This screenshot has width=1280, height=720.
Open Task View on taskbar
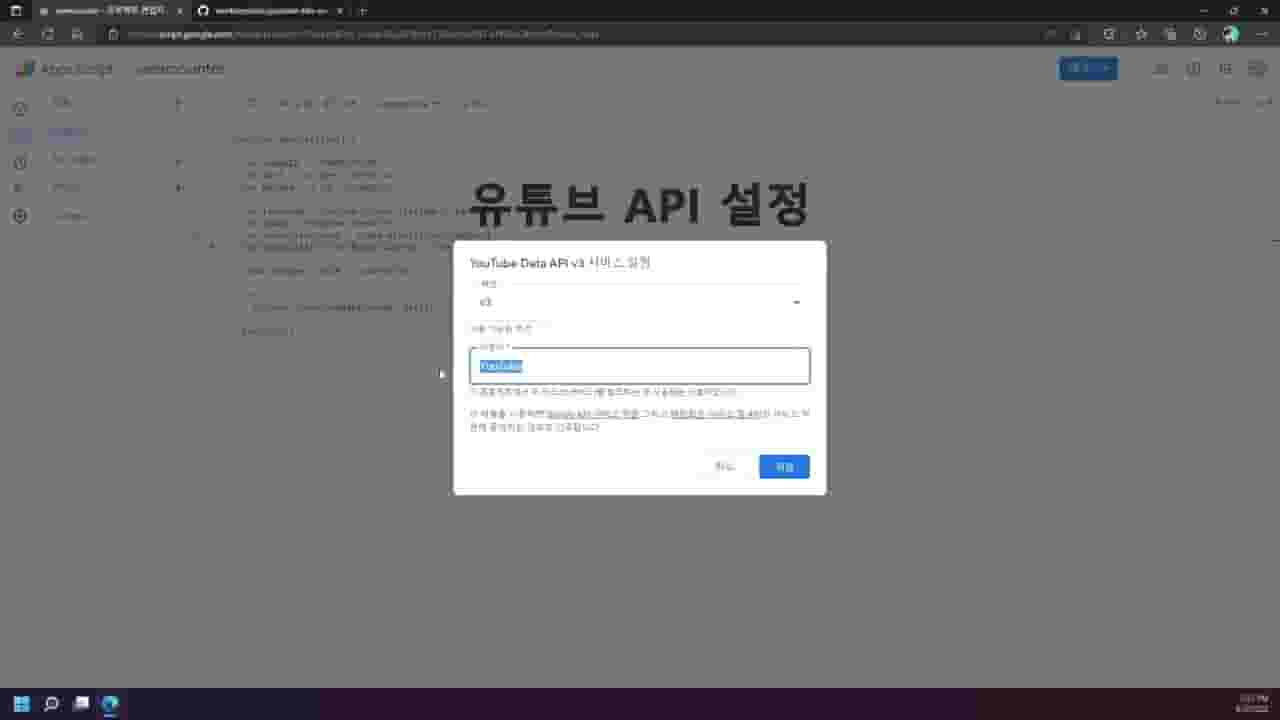(x=82, y=704)
